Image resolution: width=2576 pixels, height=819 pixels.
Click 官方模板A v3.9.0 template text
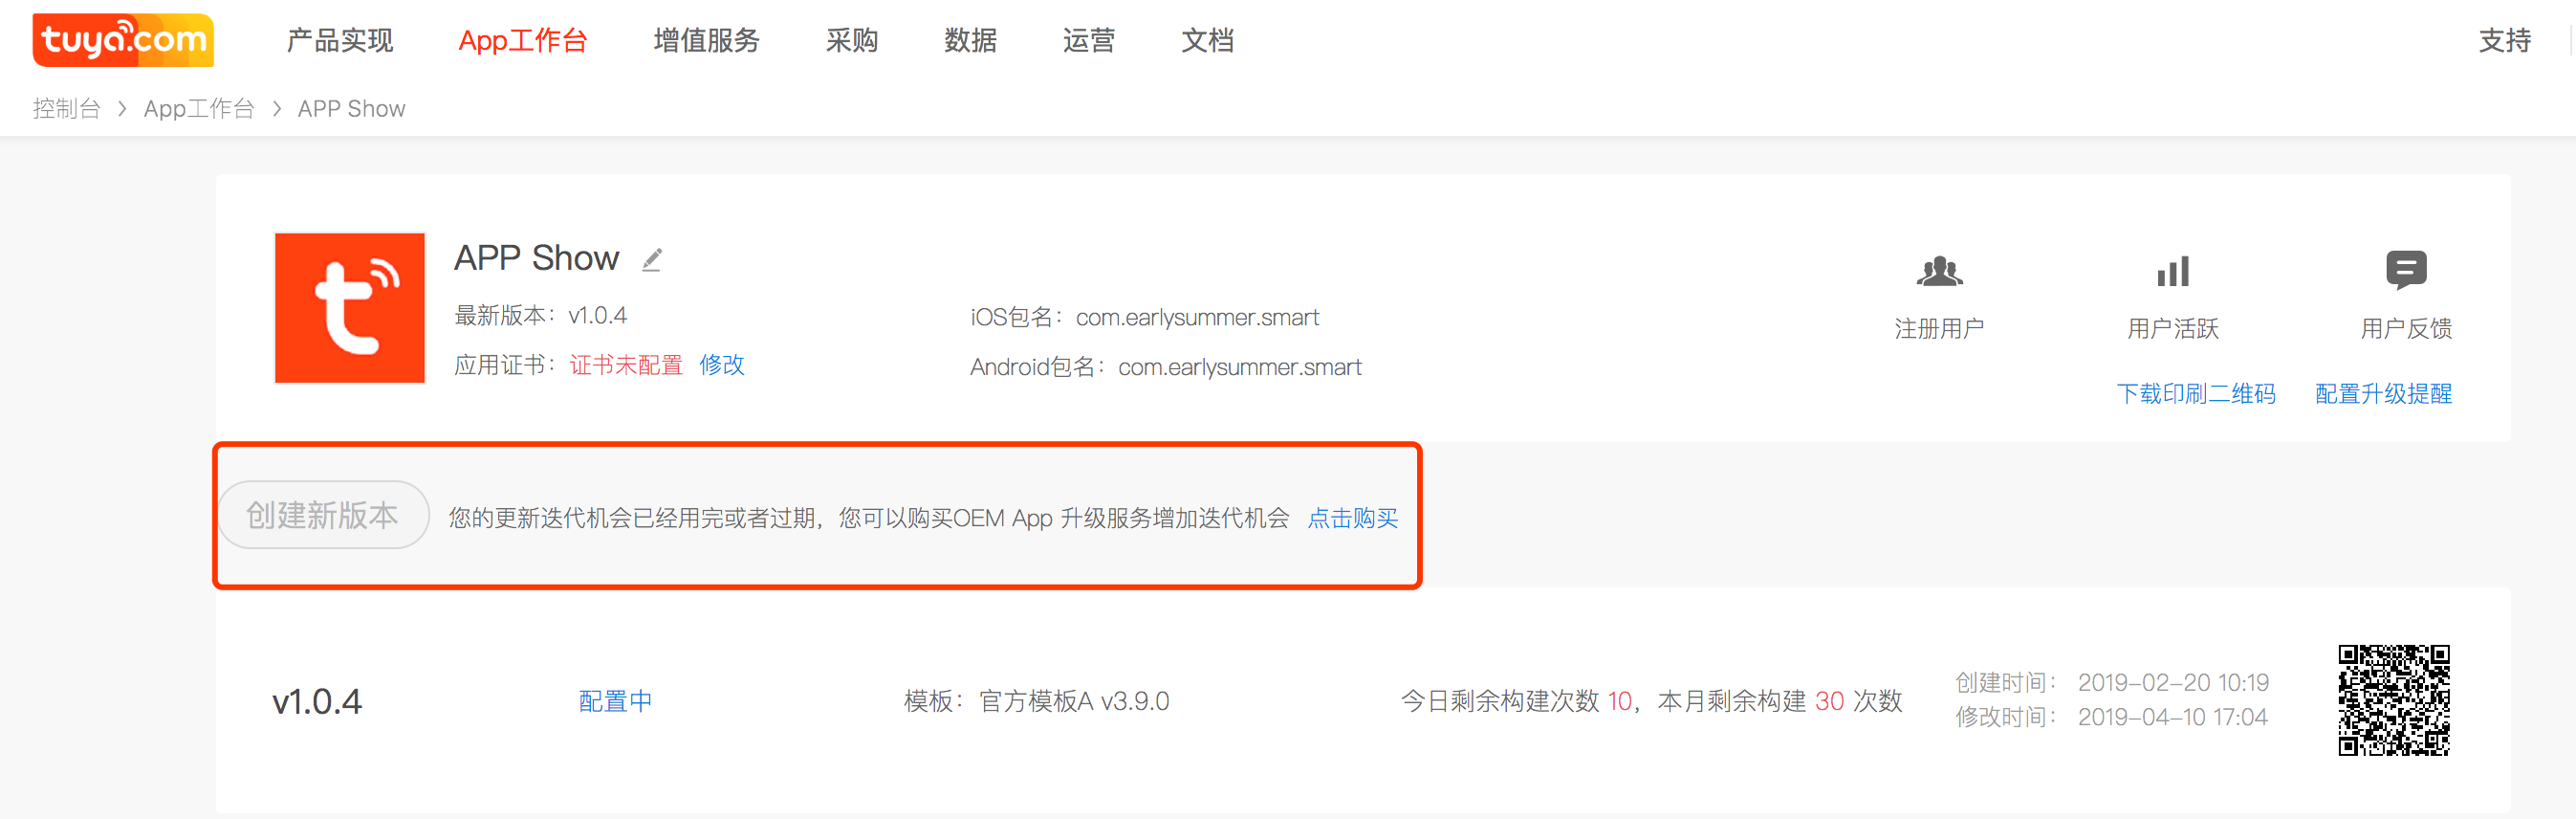click(1074, 702)
